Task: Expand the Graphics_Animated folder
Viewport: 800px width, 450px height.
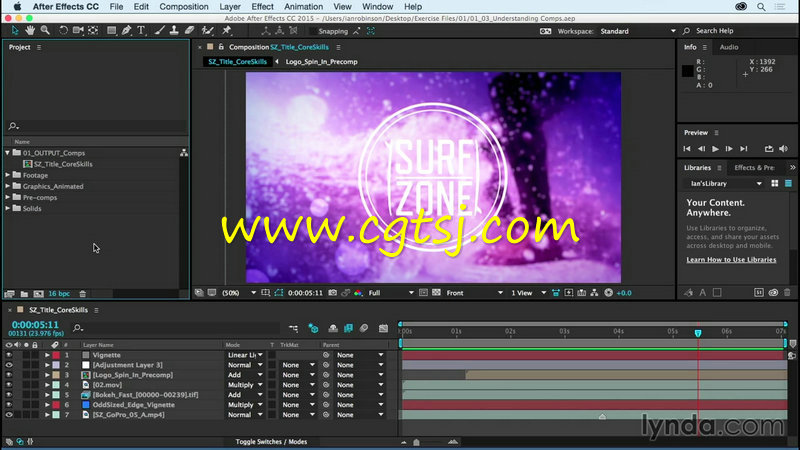Action: (8, 186)
